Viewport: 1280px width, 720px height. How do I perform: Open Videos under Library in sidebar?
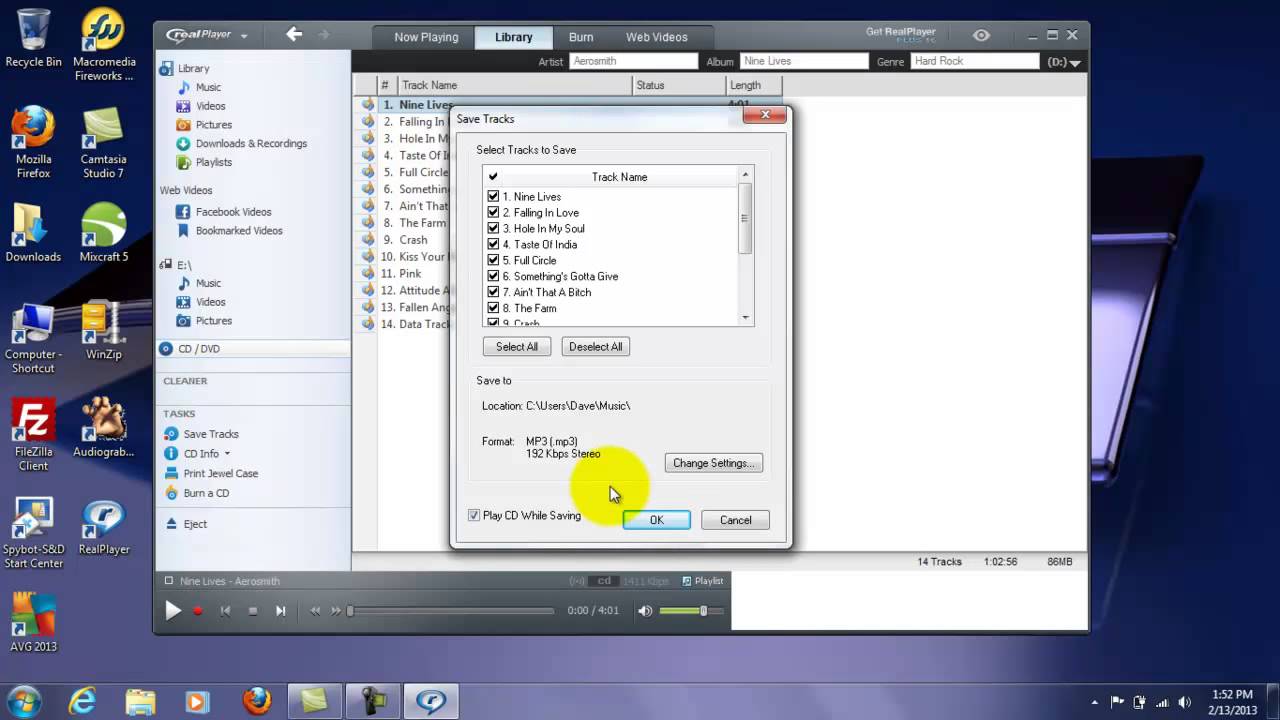(210, 106)
